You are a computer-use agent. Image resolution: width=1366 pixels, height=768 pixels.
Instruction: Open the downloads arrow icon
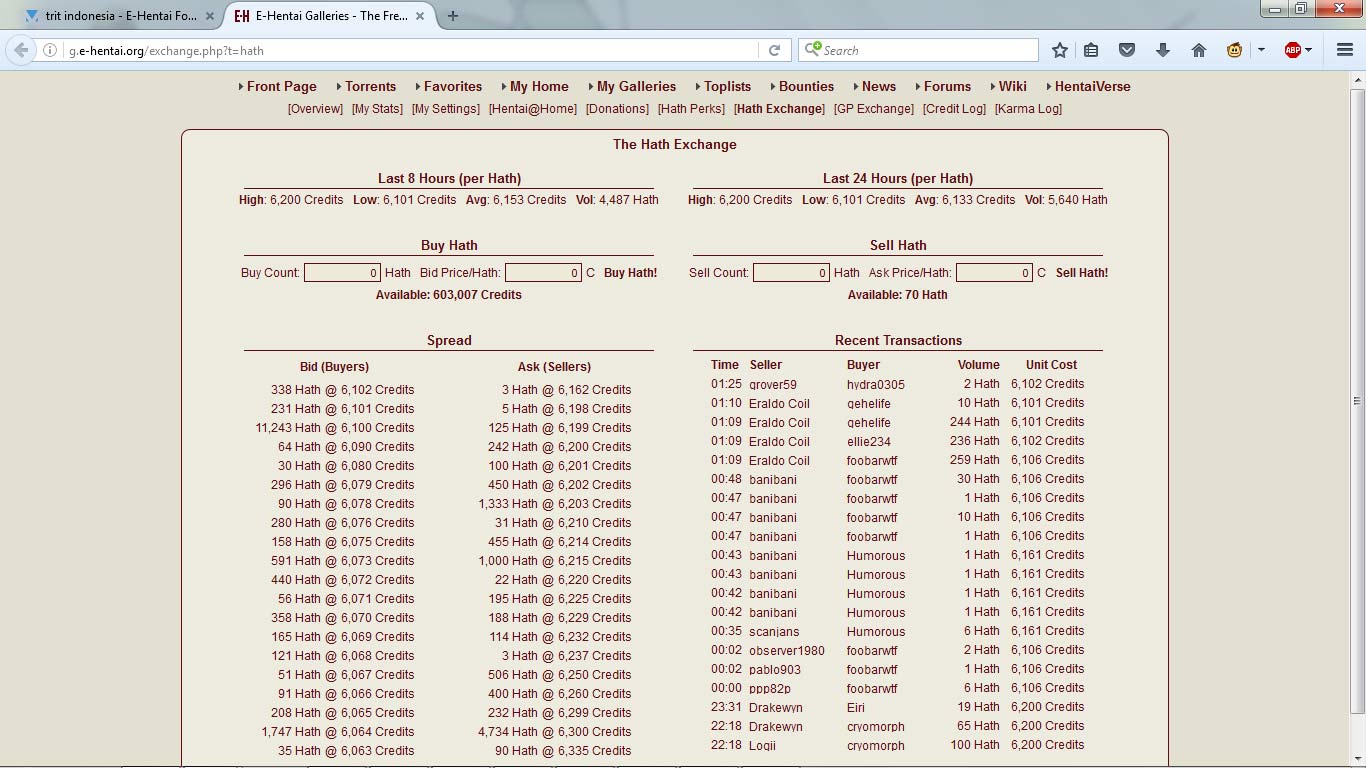(x=1162, y=50)
